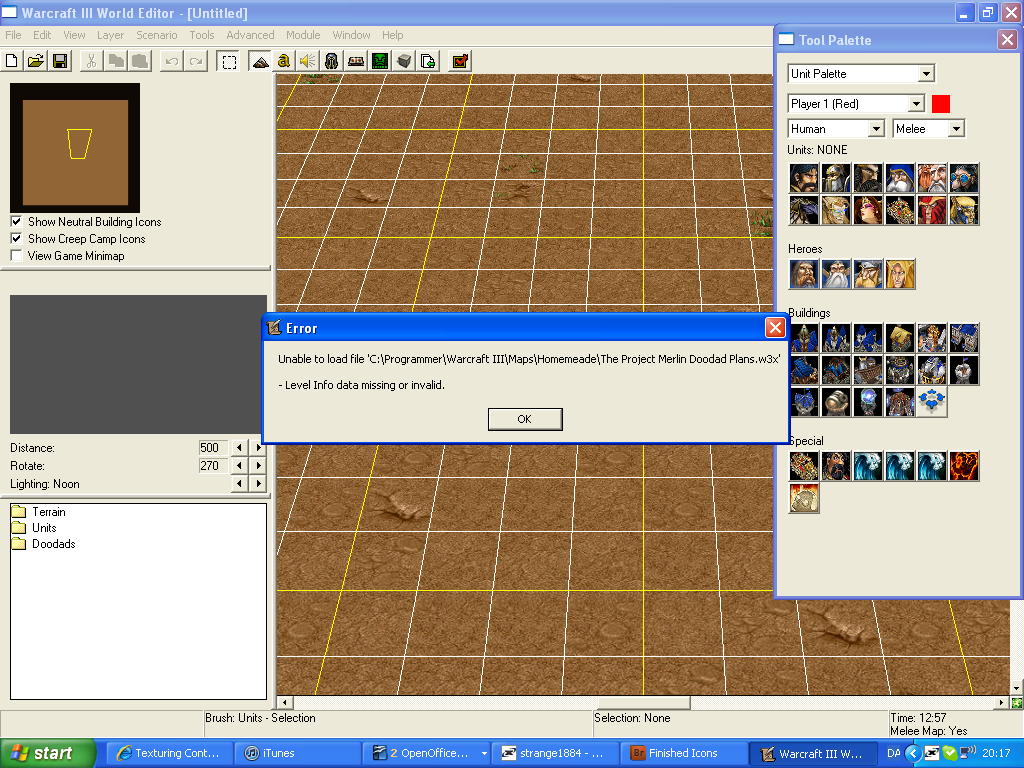Image resolution: width=1024 pixels, height=768 pixels.
Task: Select the Flying Machine pilot icon
Action: [x=964, y=178]
